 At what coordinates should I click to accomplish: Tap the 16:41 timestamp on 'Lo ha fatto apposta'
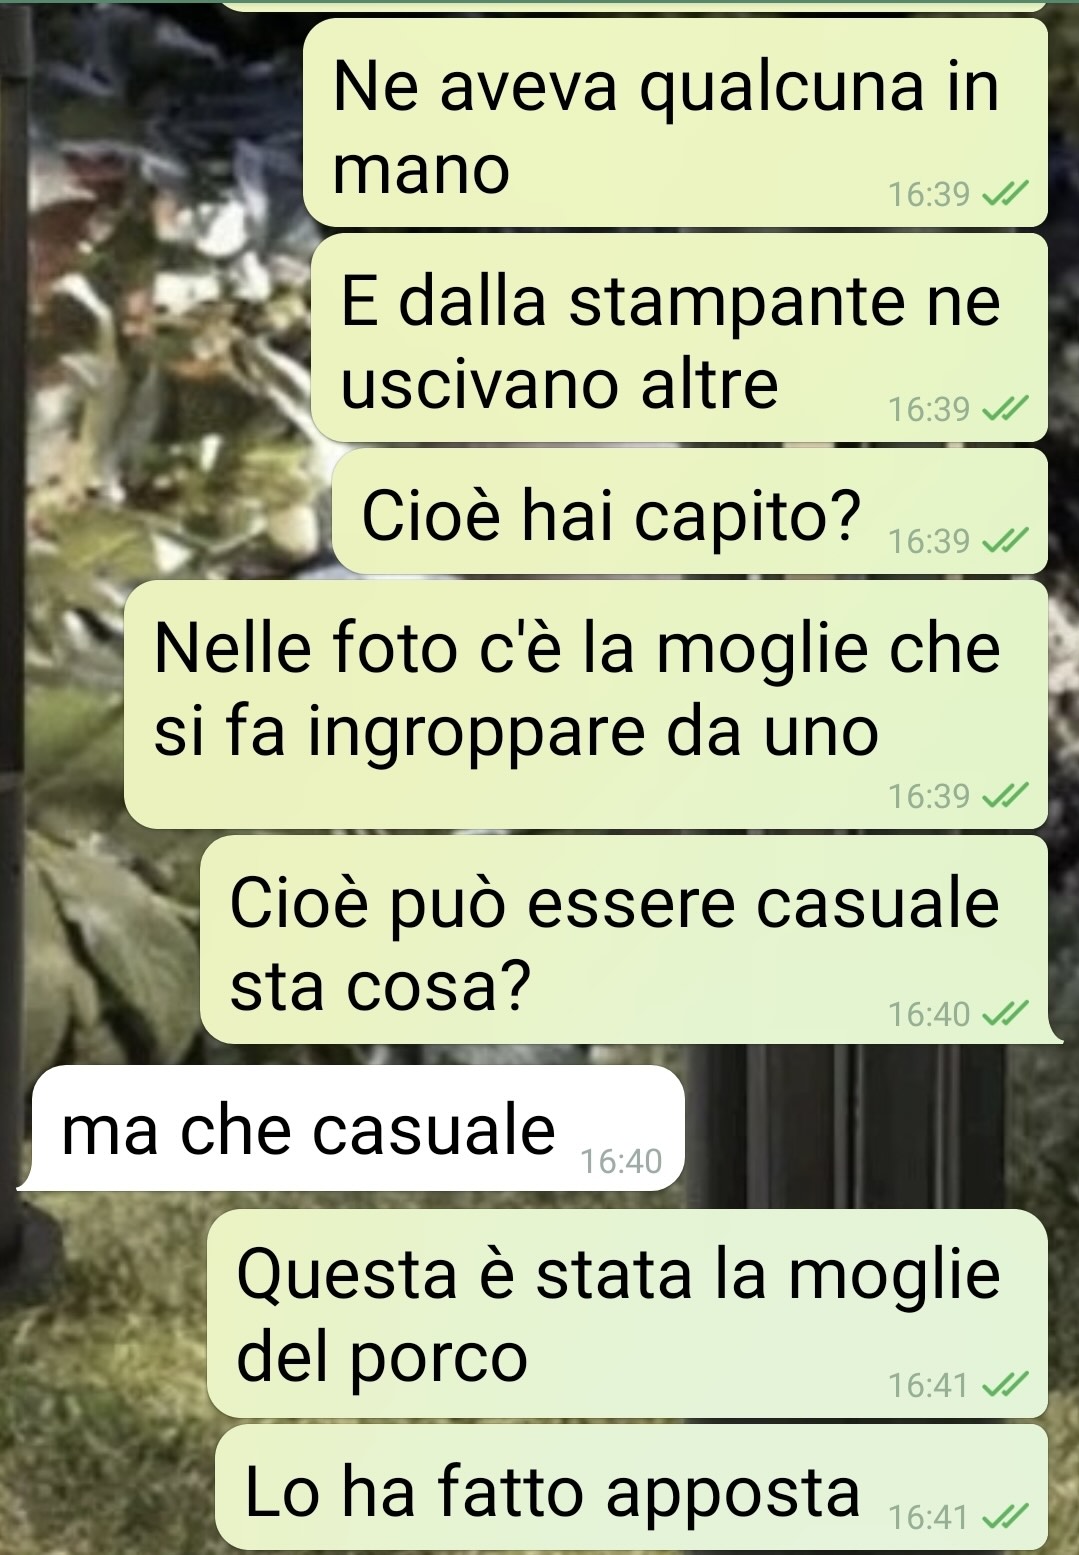(929, 1518)
